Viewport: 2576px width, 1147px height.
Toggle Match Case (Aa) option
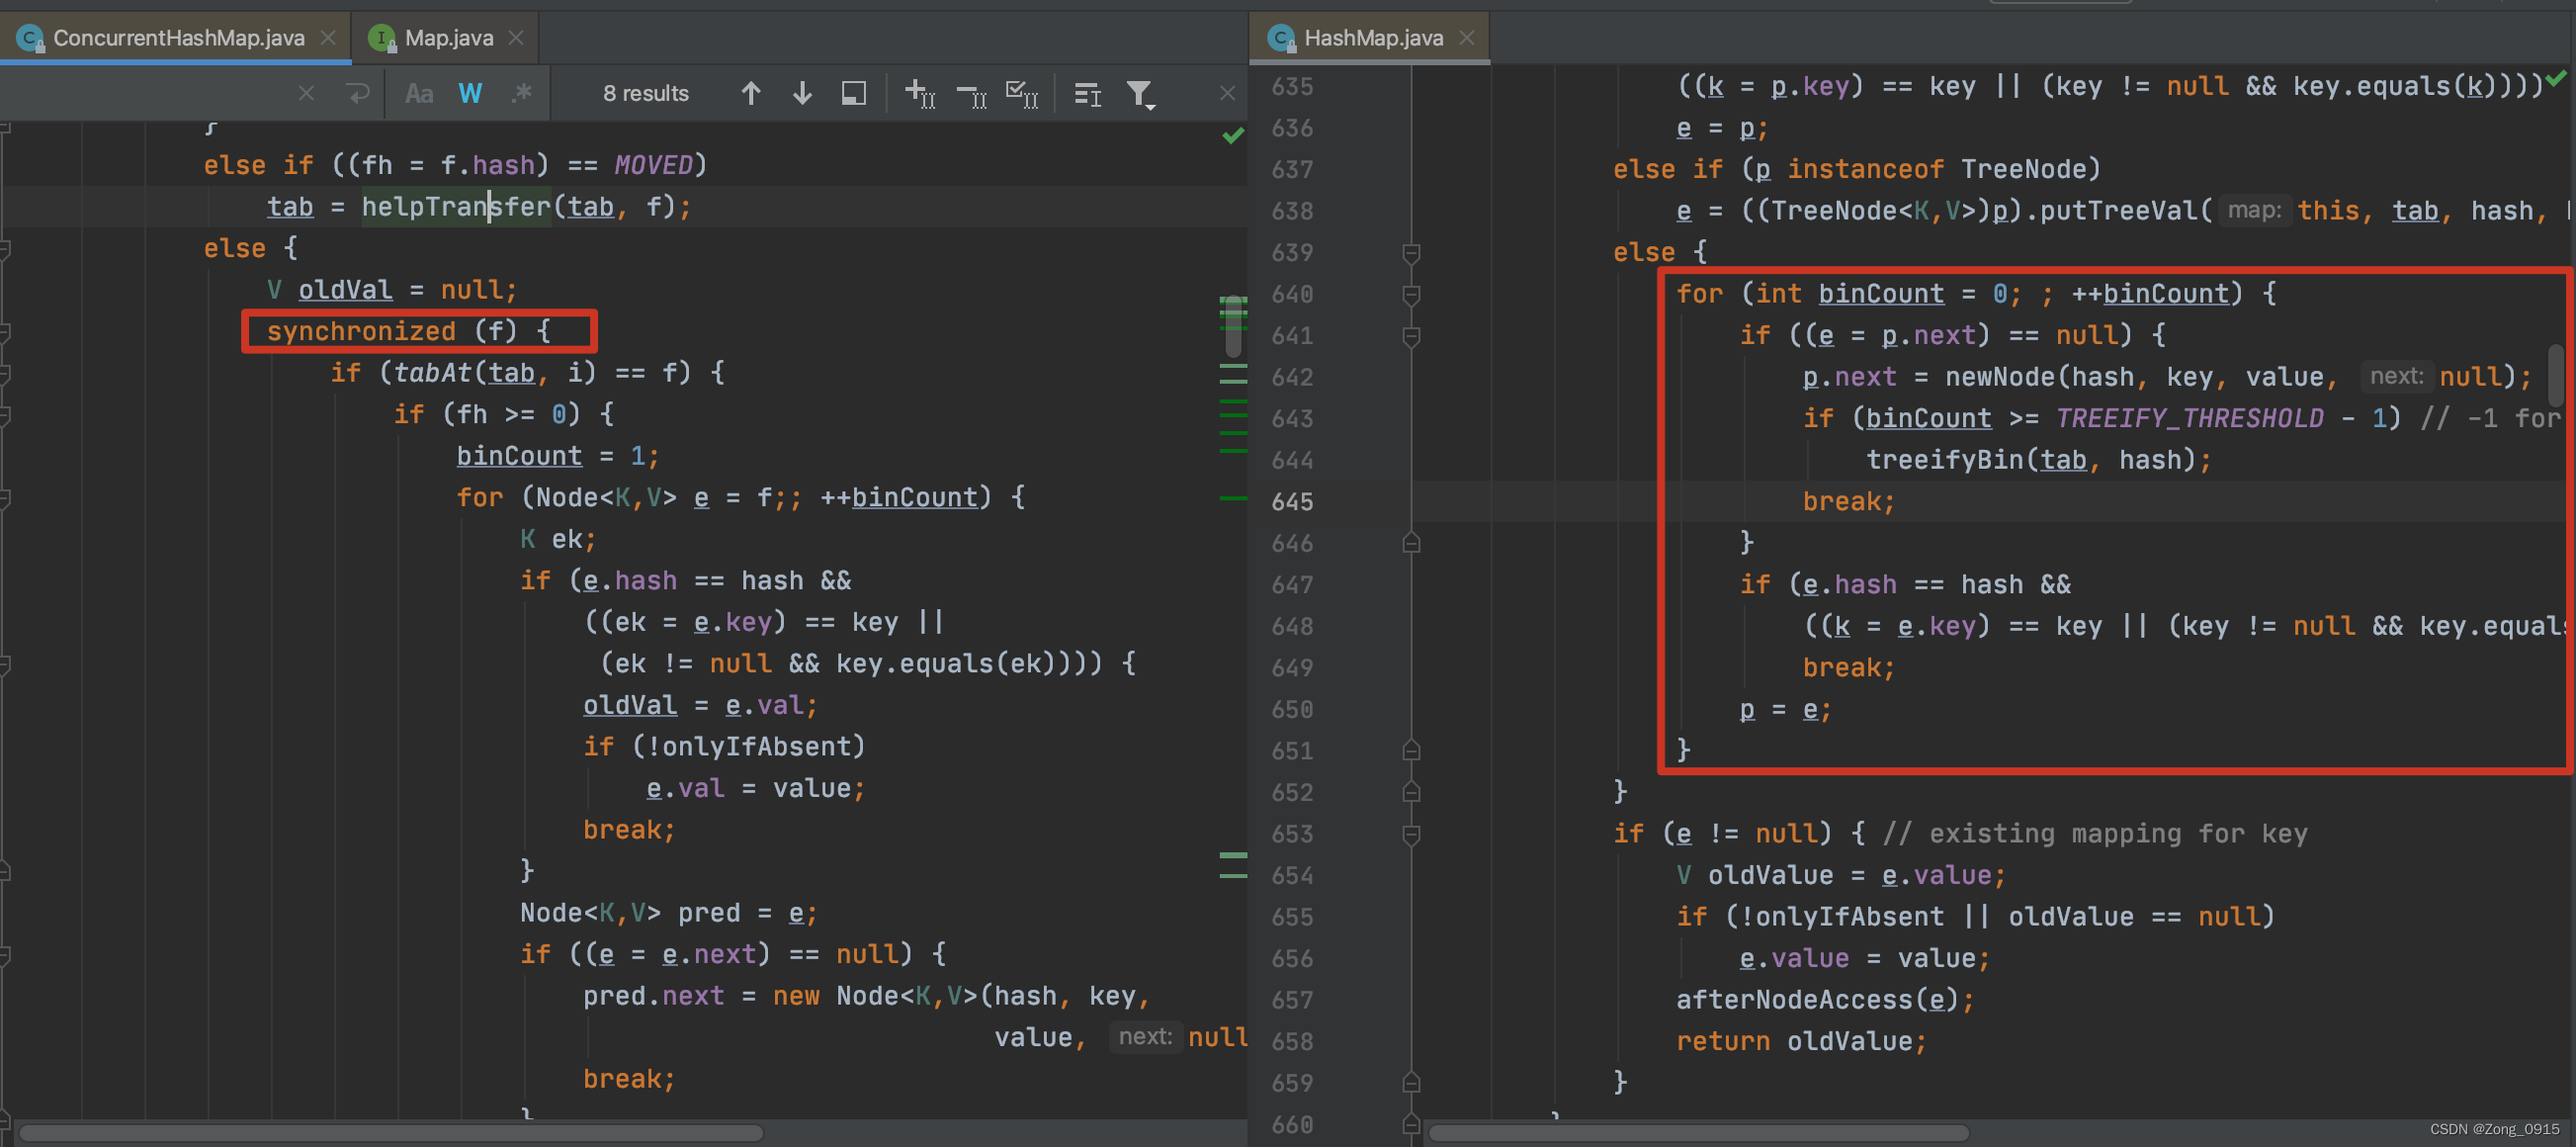[x=419, y=94]
